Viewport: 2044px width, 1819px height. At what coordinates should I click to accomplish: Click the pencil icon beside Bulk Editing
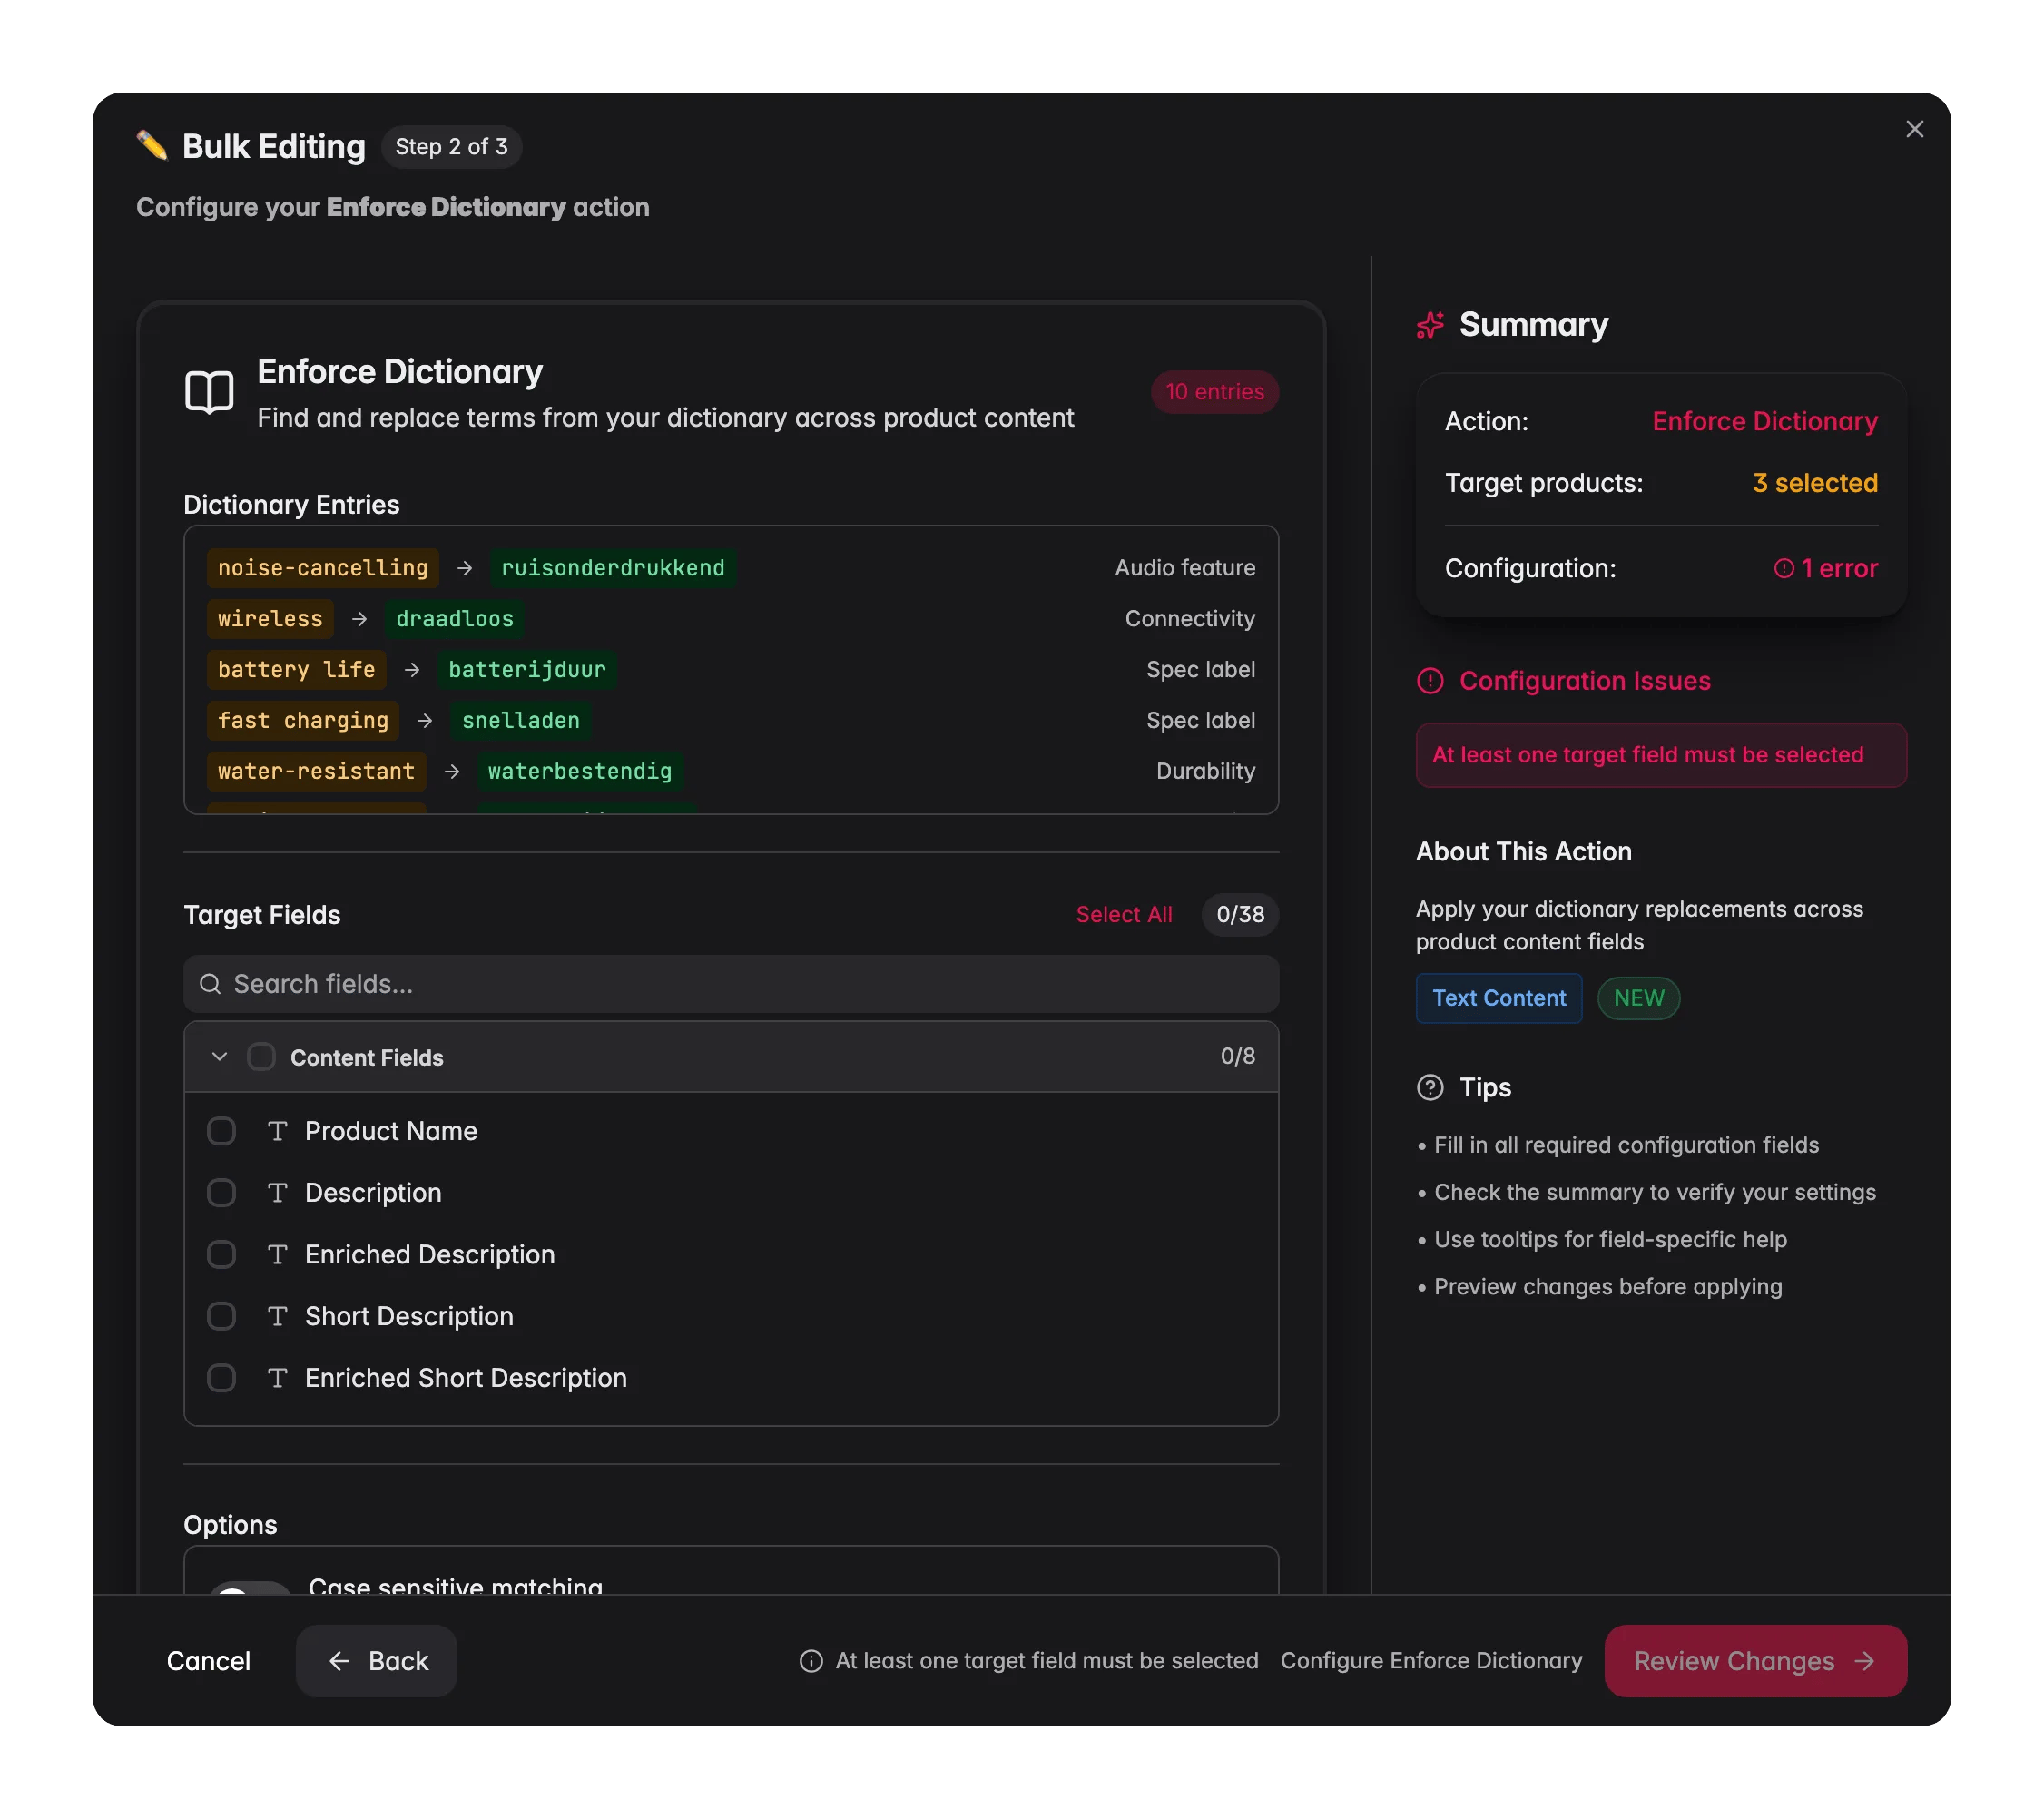point(152,145)
